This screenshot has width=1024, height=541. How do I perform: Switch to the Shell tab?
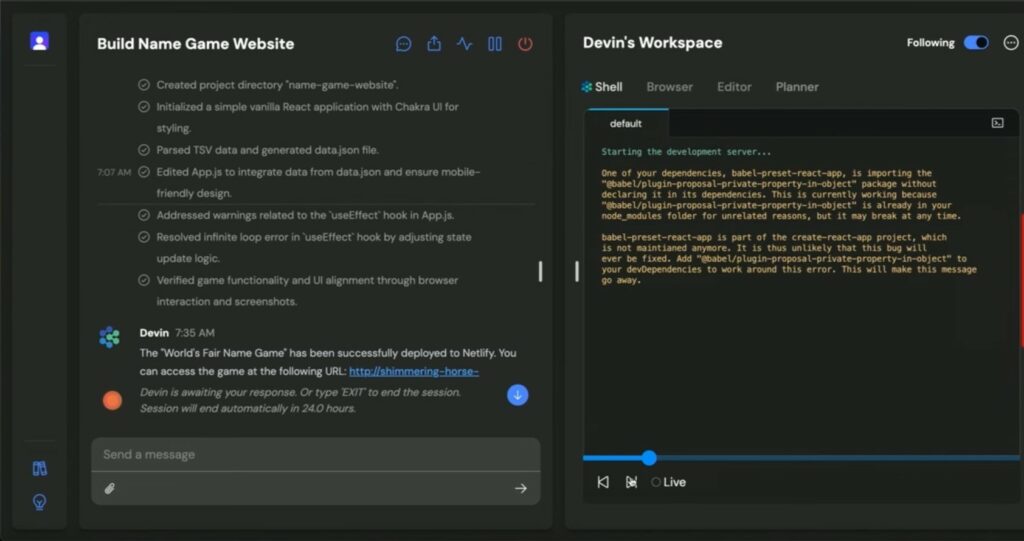(601, 87)
